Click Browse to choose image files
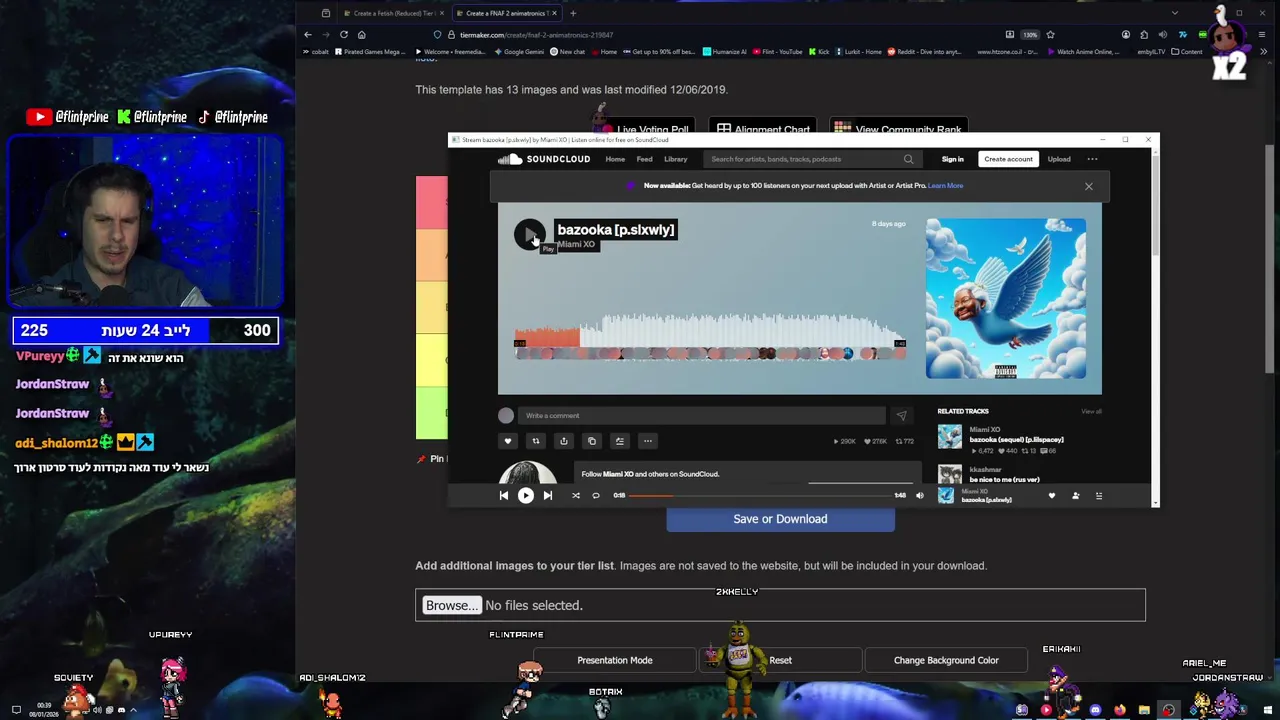The height and width of the screenshot is (720, 1280). 452,605
